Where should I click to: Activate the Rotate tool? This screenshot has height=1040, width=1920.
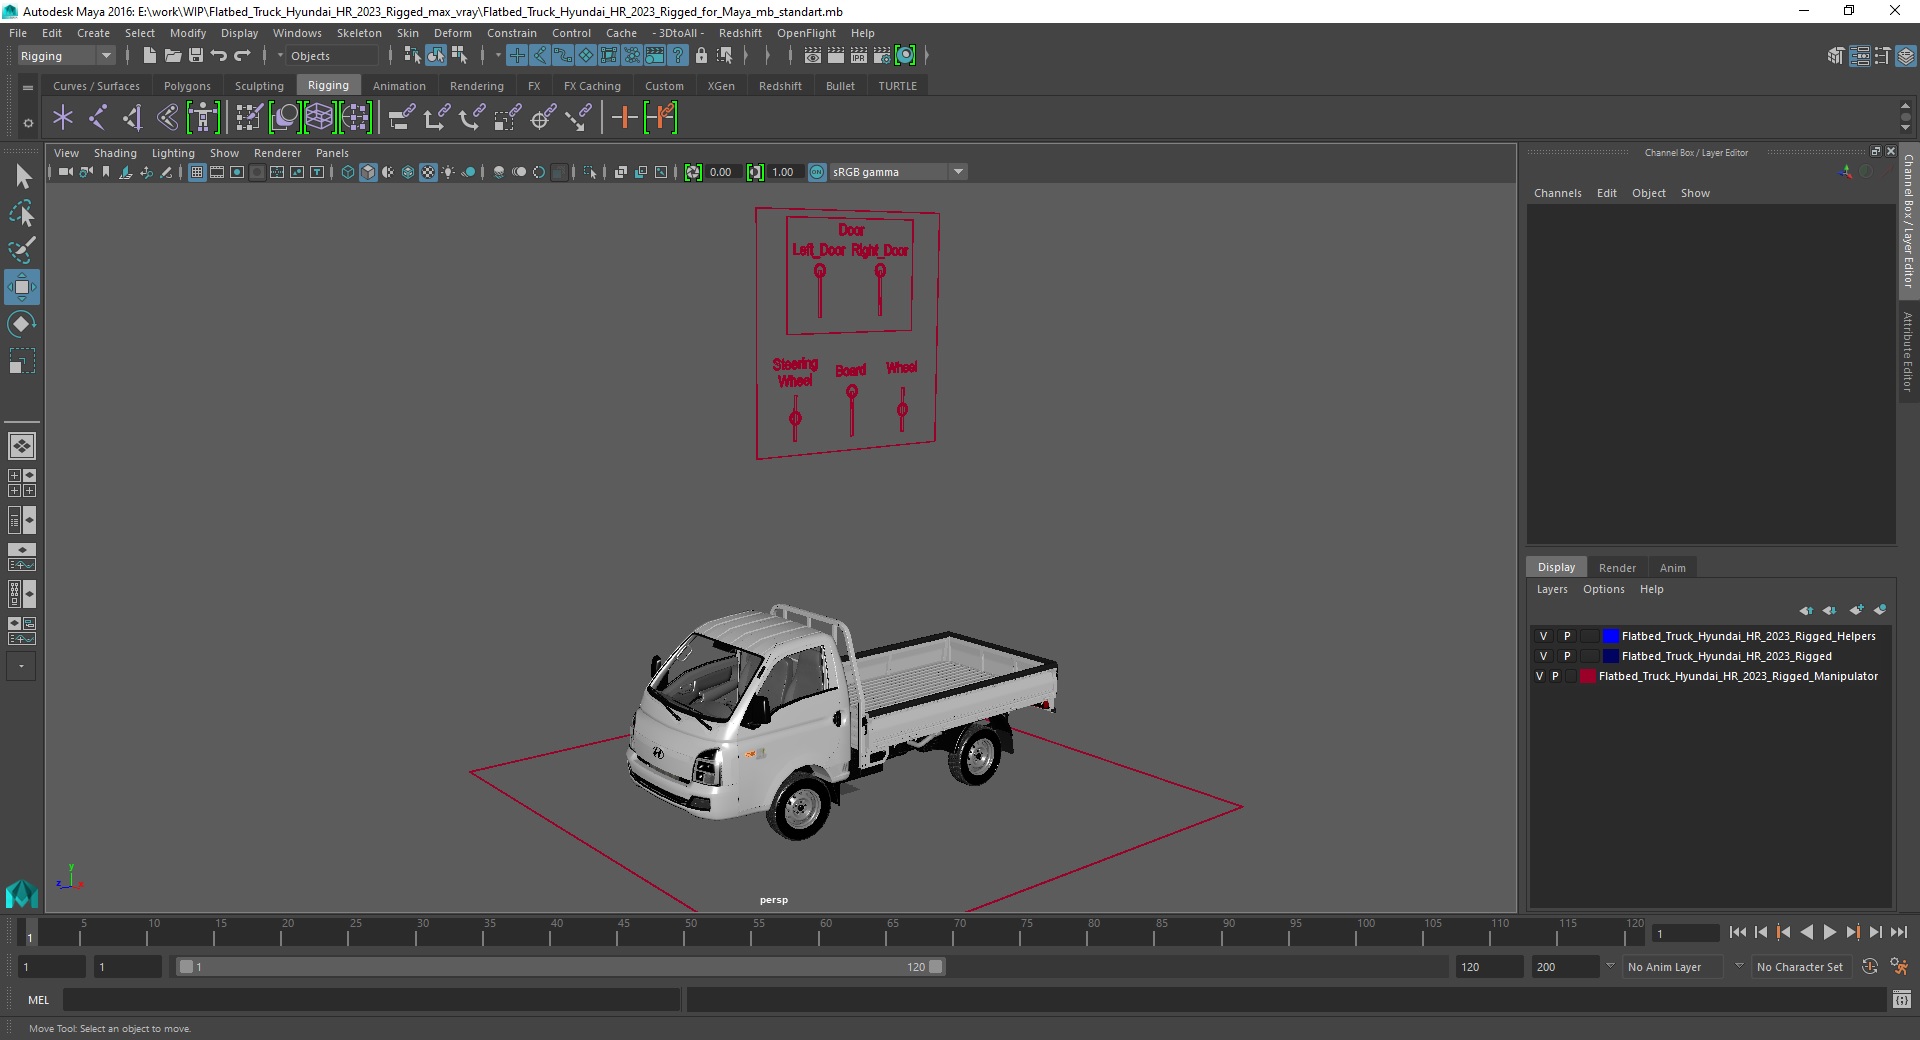[x=22, y=324]
